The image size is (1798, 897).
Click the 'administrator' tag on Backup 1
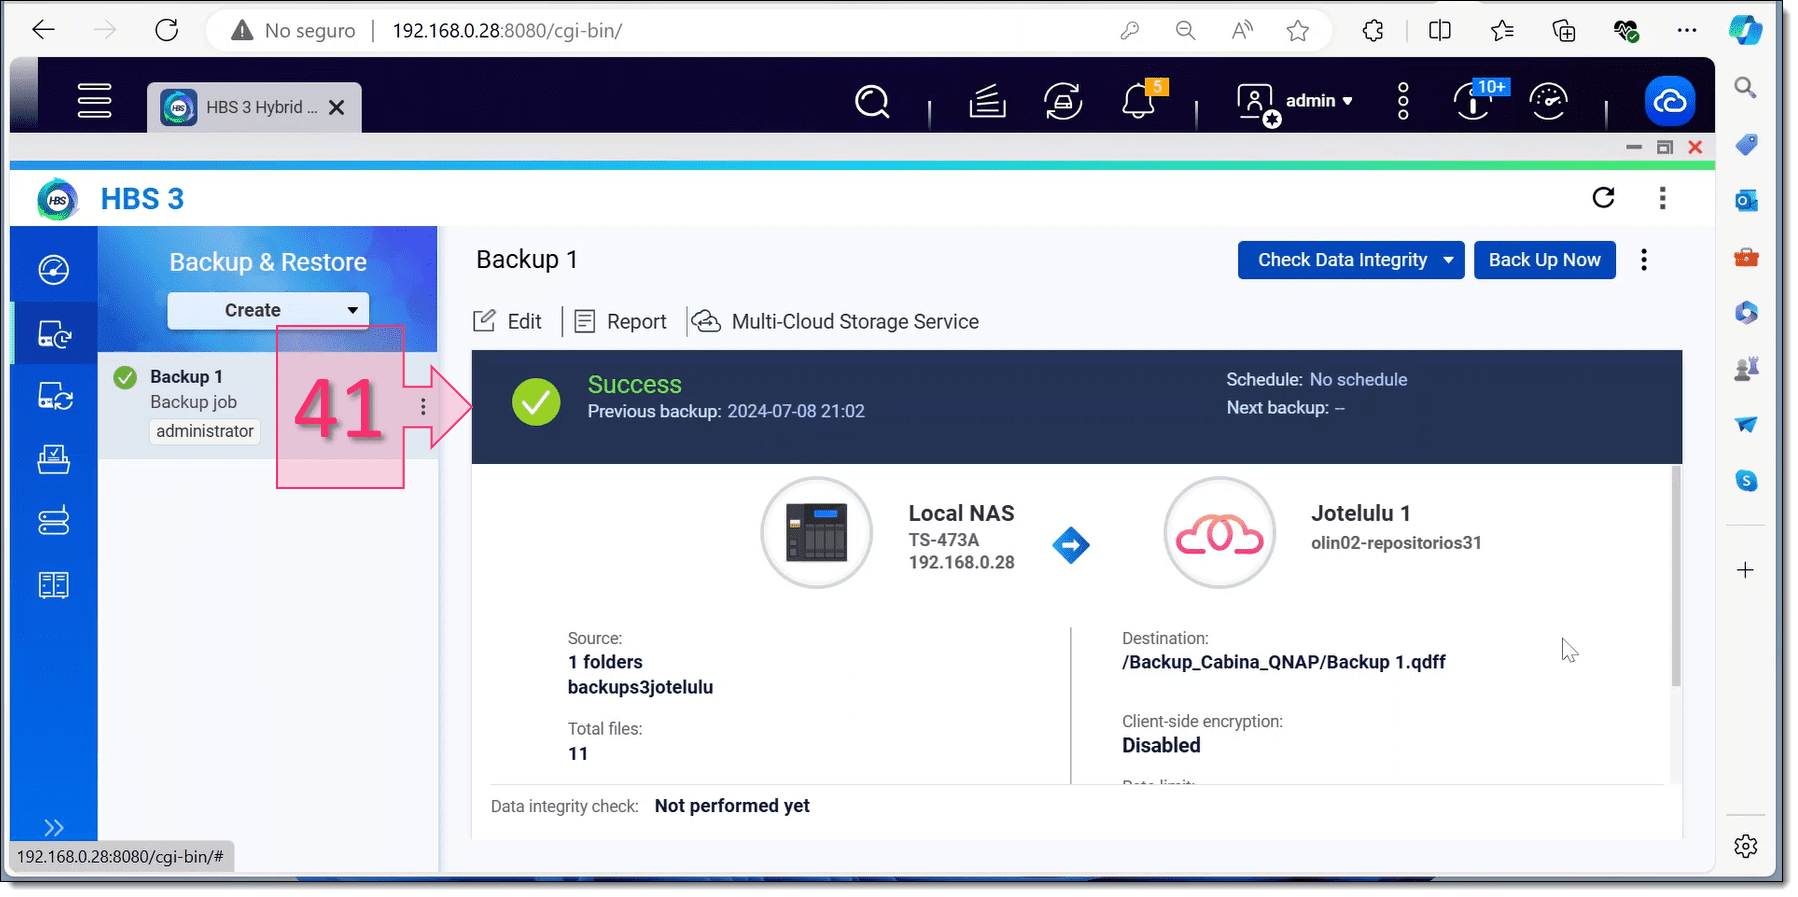(x=205, y=431)
